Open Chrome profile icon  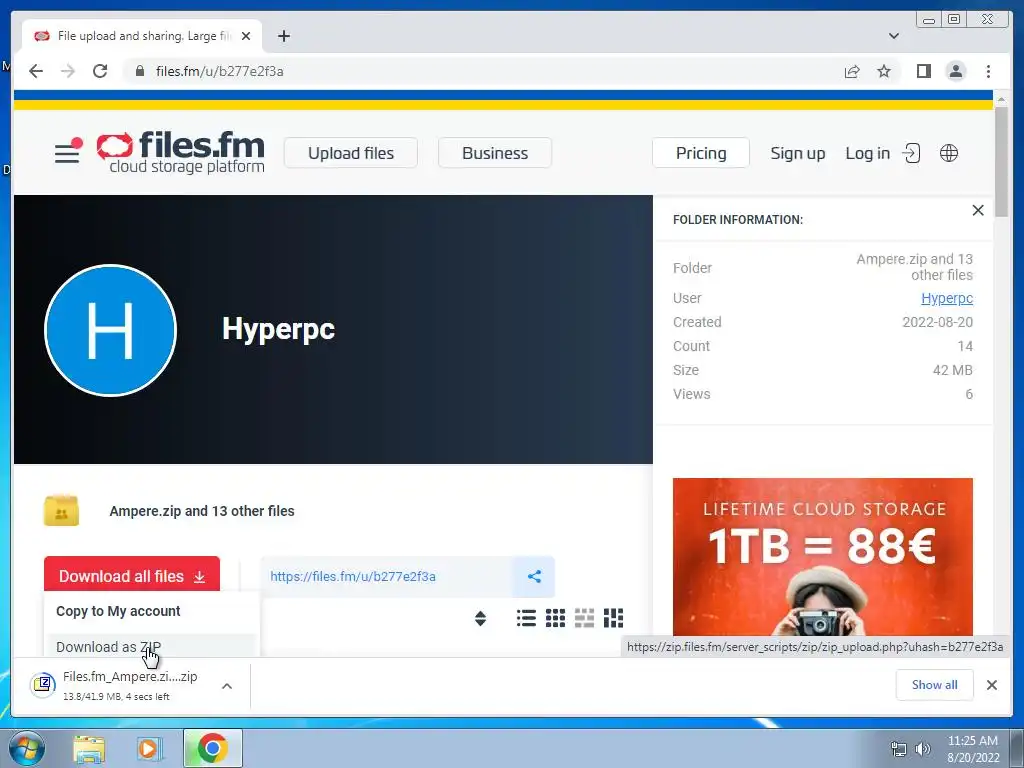(955, 71)
